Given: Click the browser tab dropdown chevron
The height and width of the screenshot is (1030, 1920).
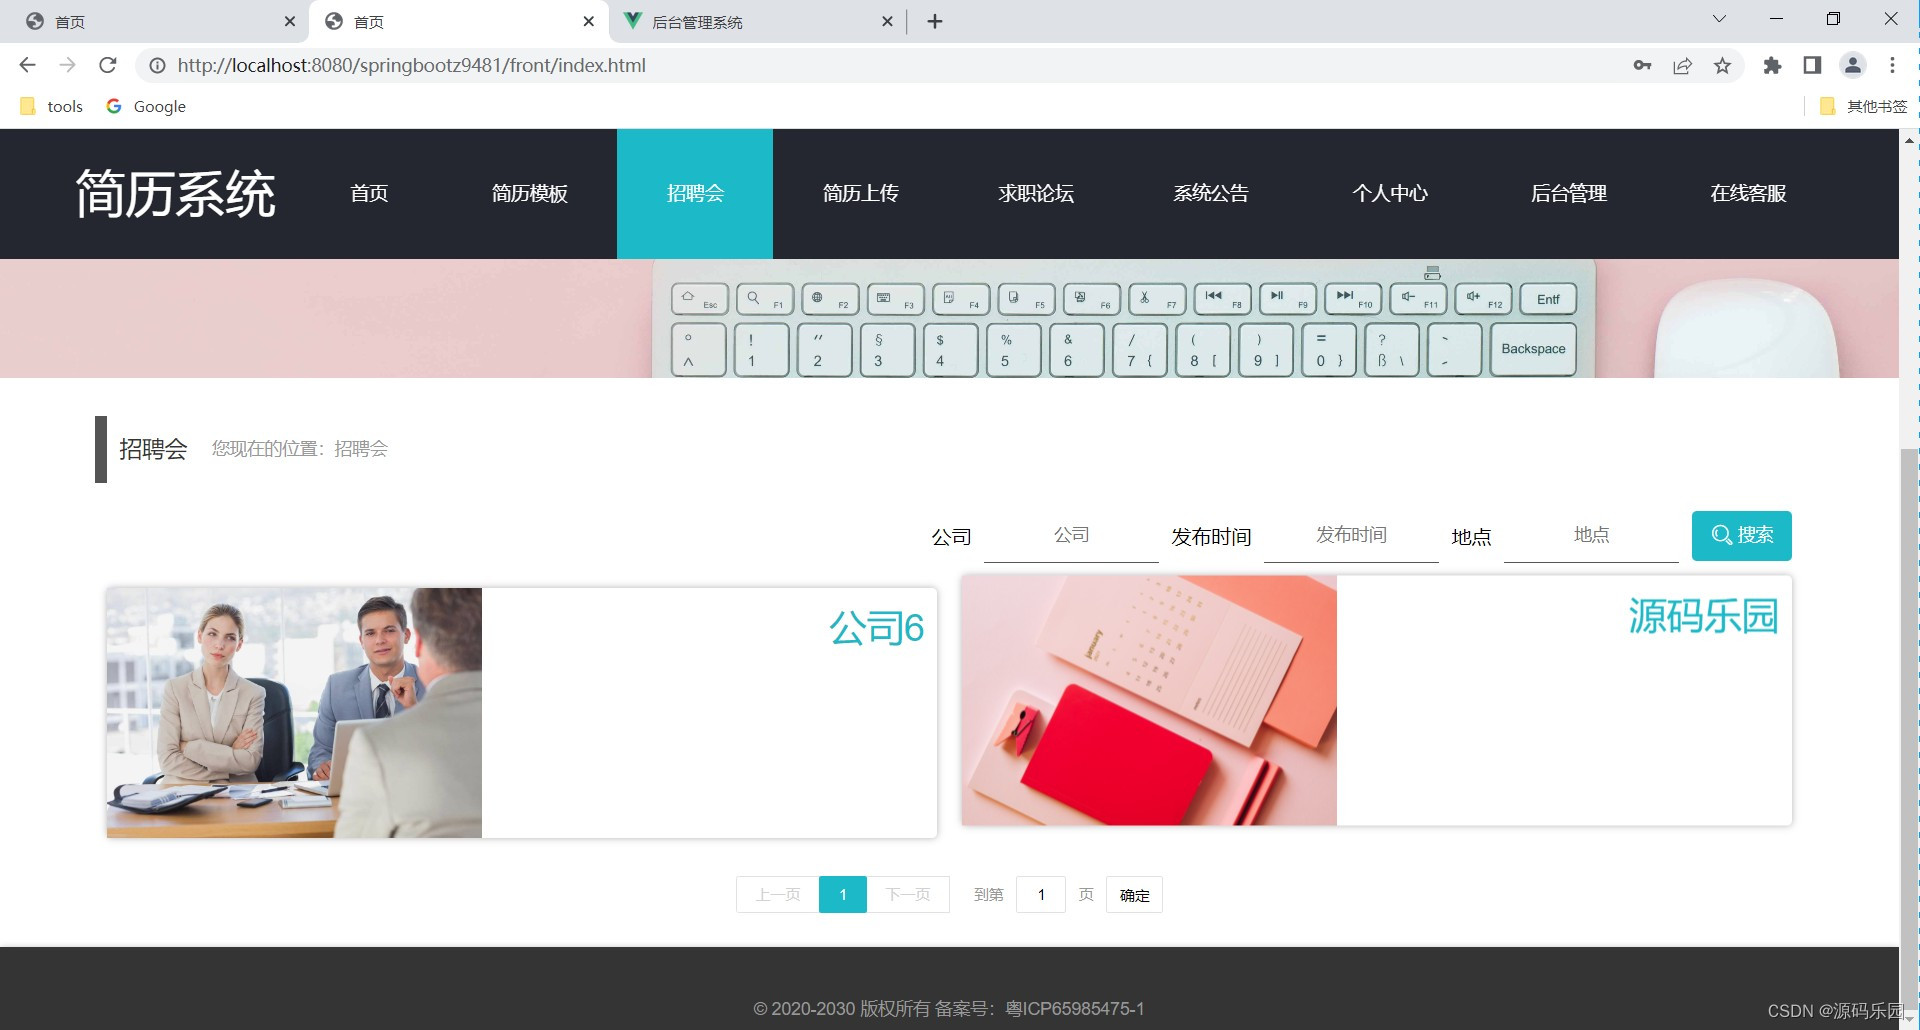Looking at the screenshot, I should coord(1718,18).
